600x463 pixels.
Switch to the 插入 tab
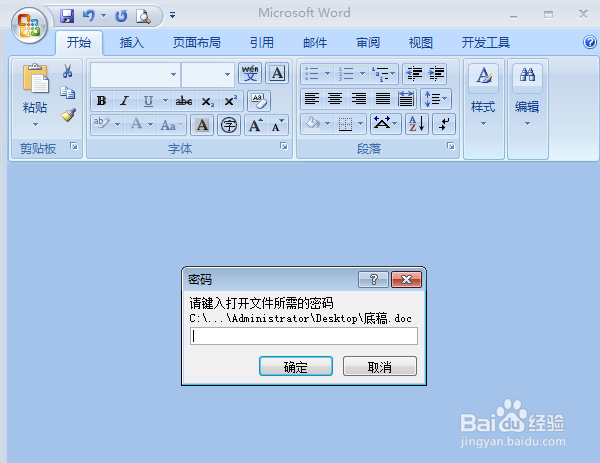point(132,42)
